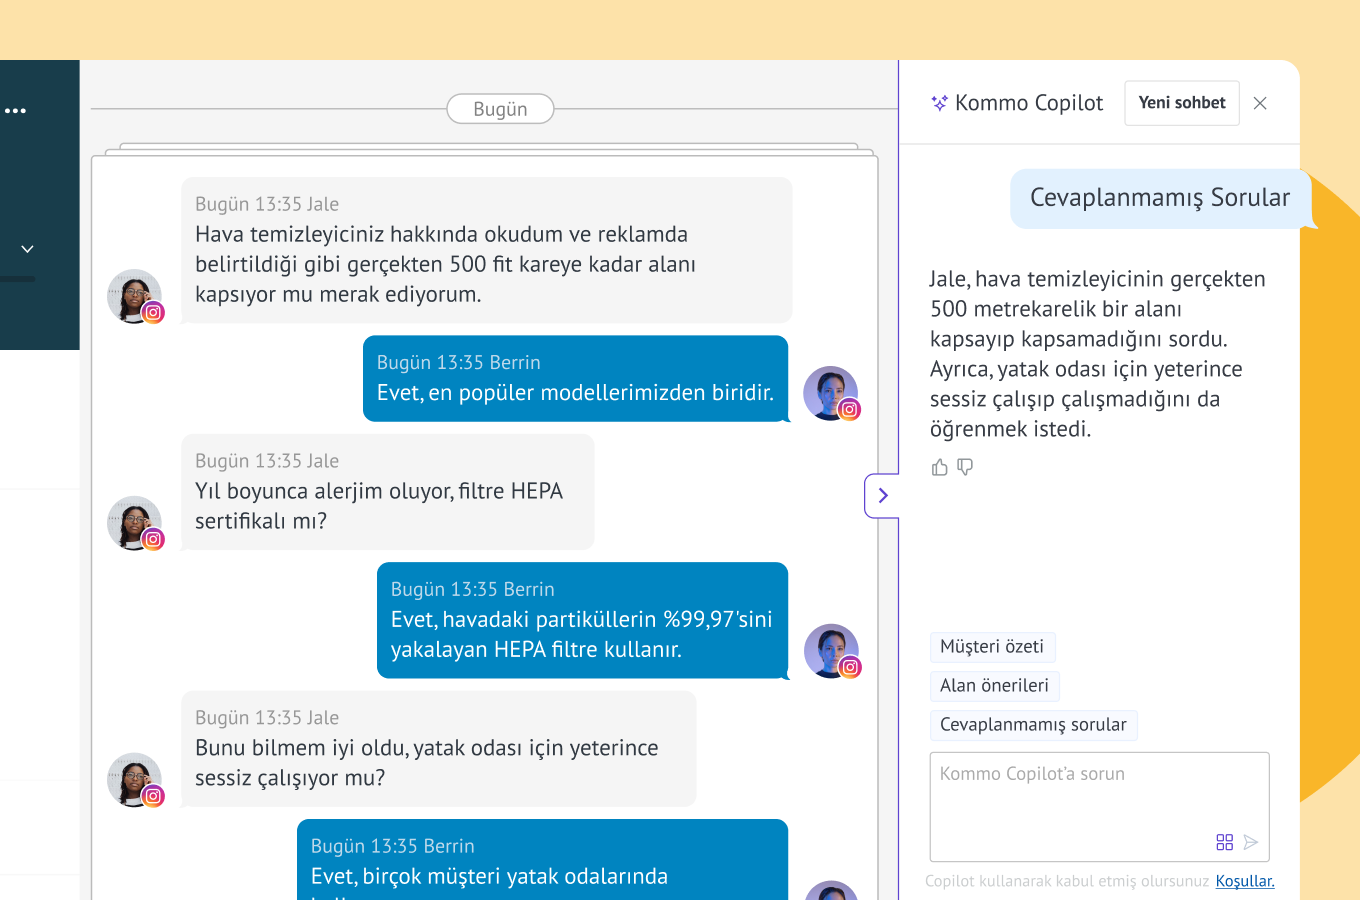Select the Müşteri özeti suggestion
1360x900 pixels.
[991, 647]
